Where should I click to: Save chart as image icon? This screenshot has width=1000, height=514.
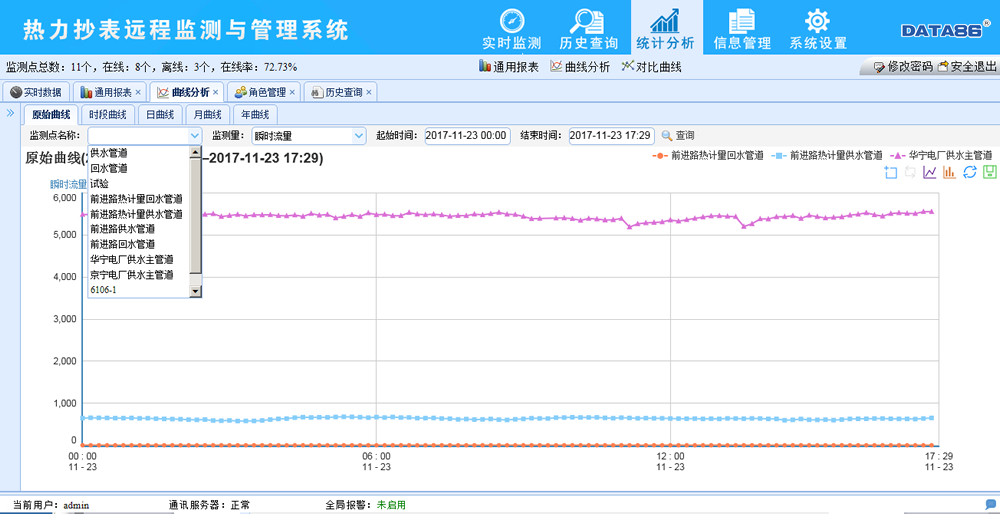click(988, 173)
